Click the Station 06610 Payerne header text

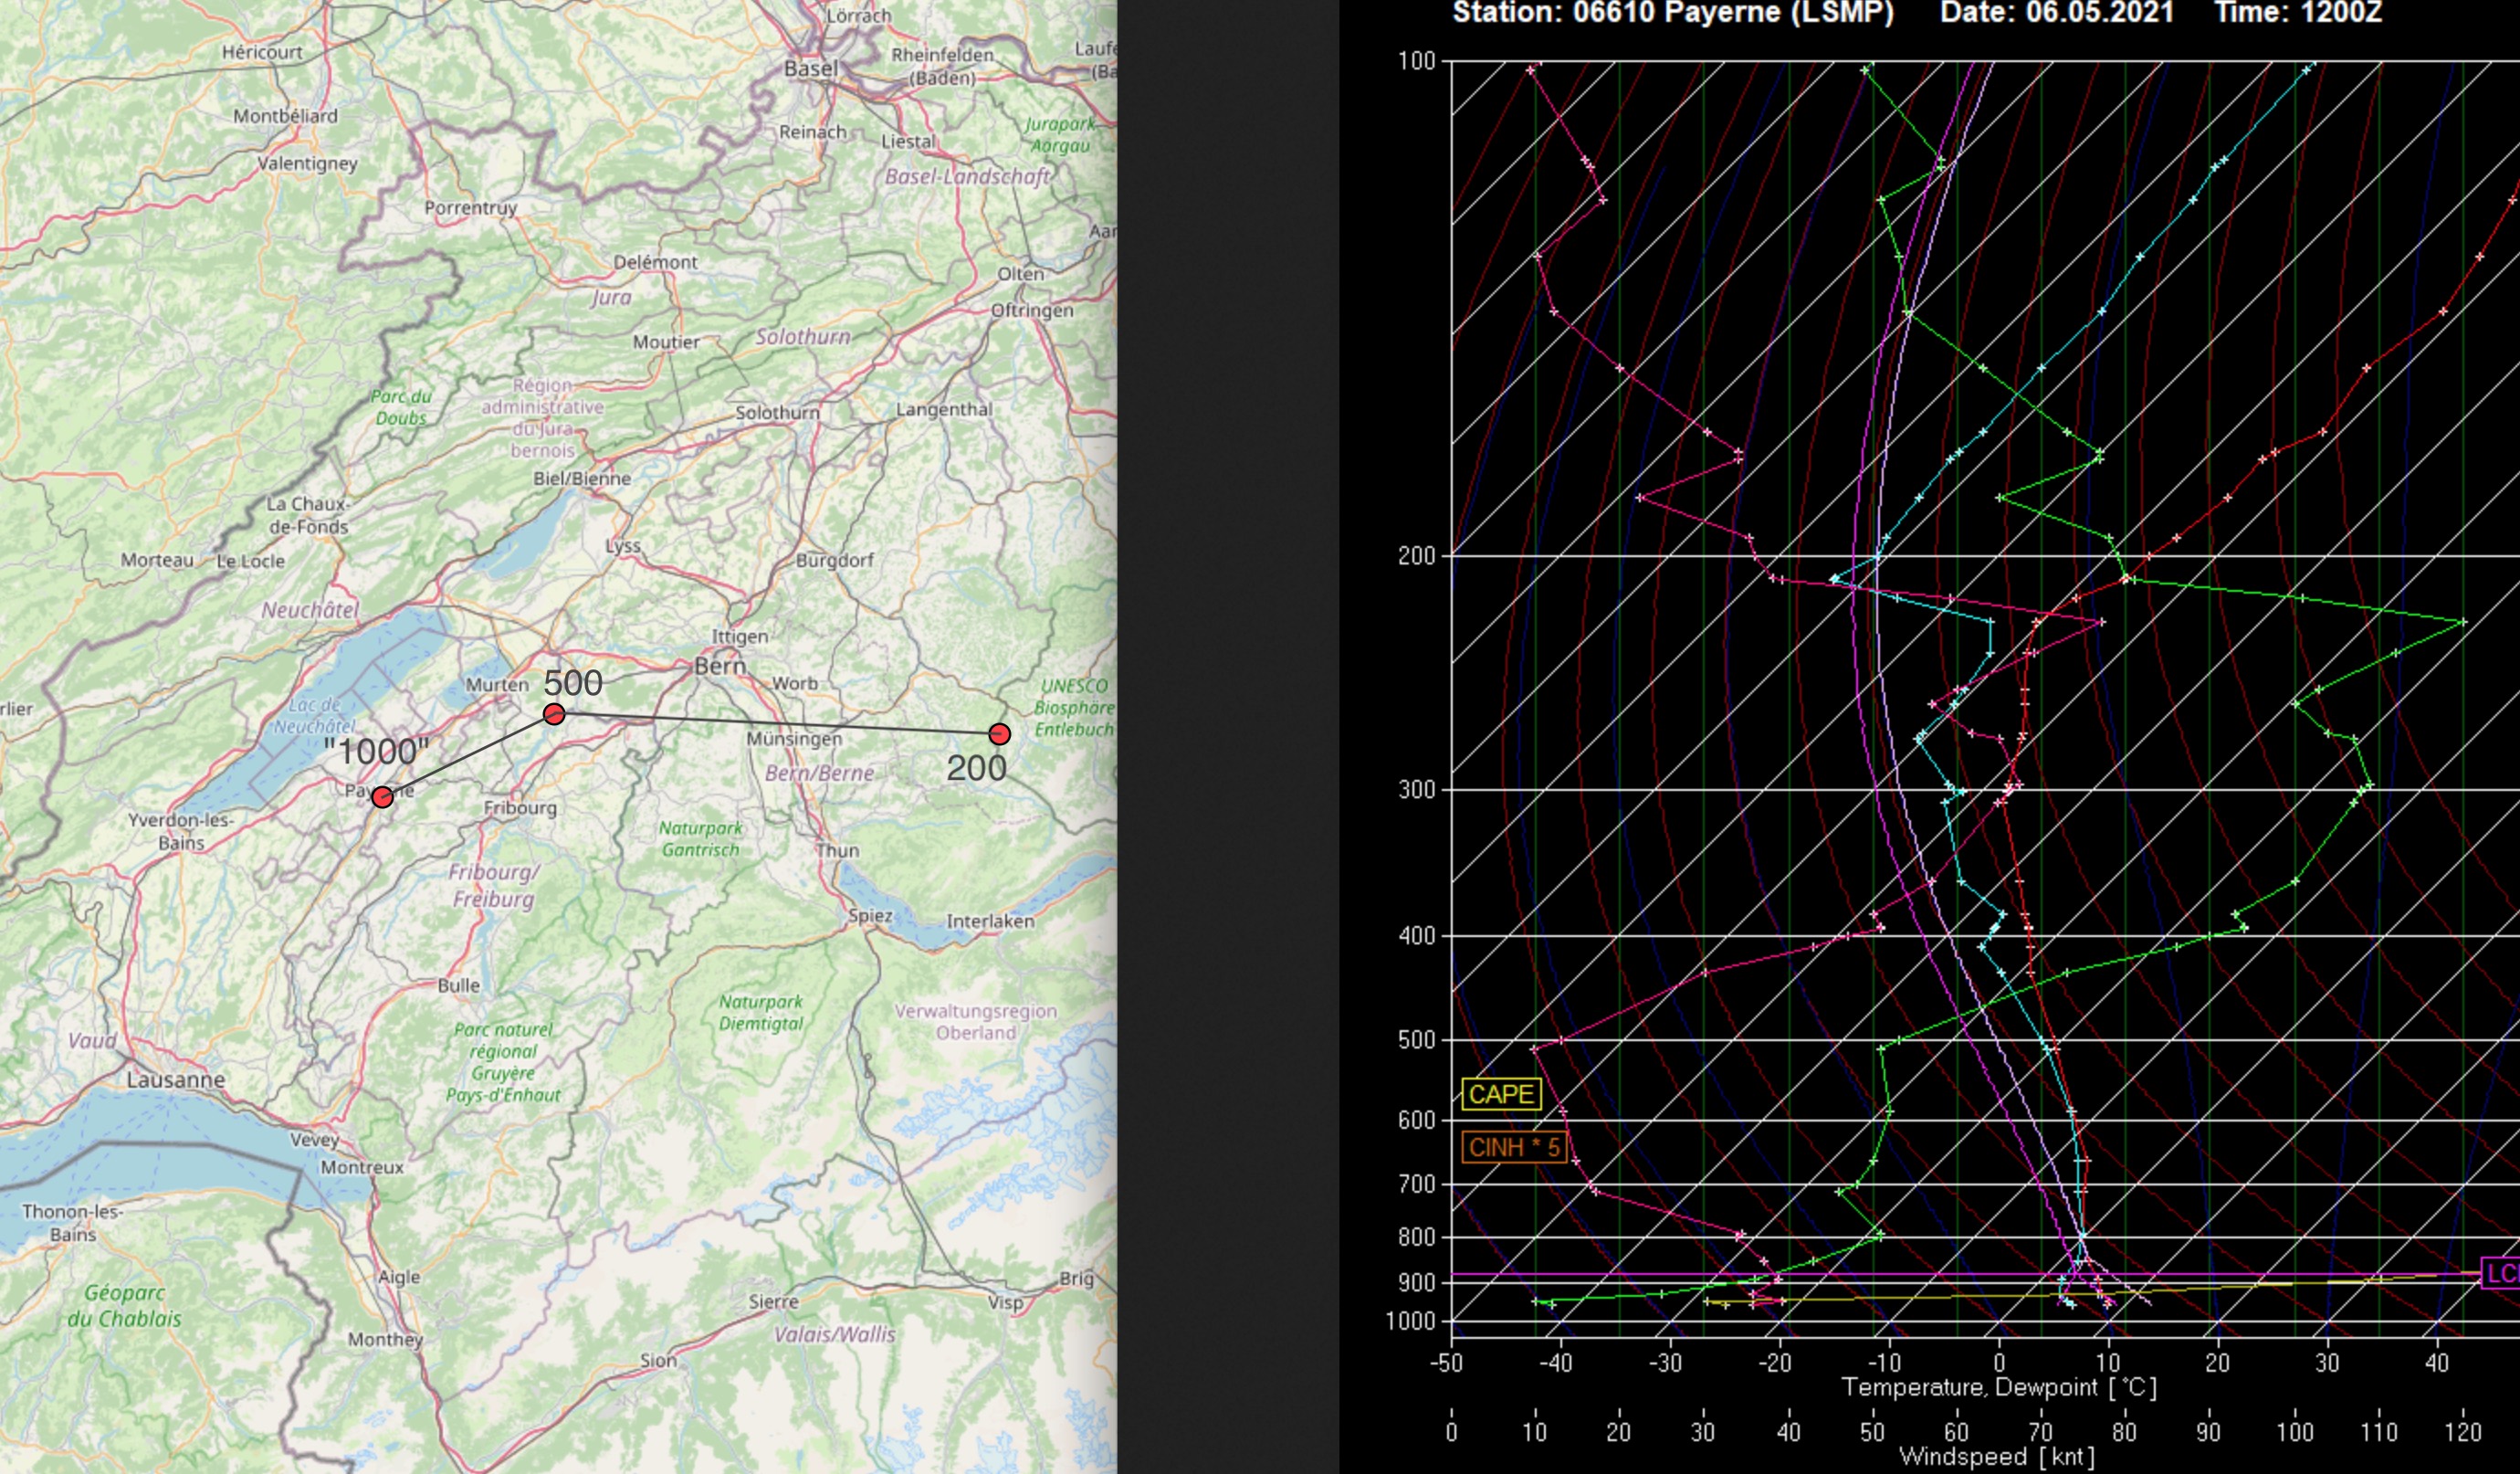[x=1672, y=14]
